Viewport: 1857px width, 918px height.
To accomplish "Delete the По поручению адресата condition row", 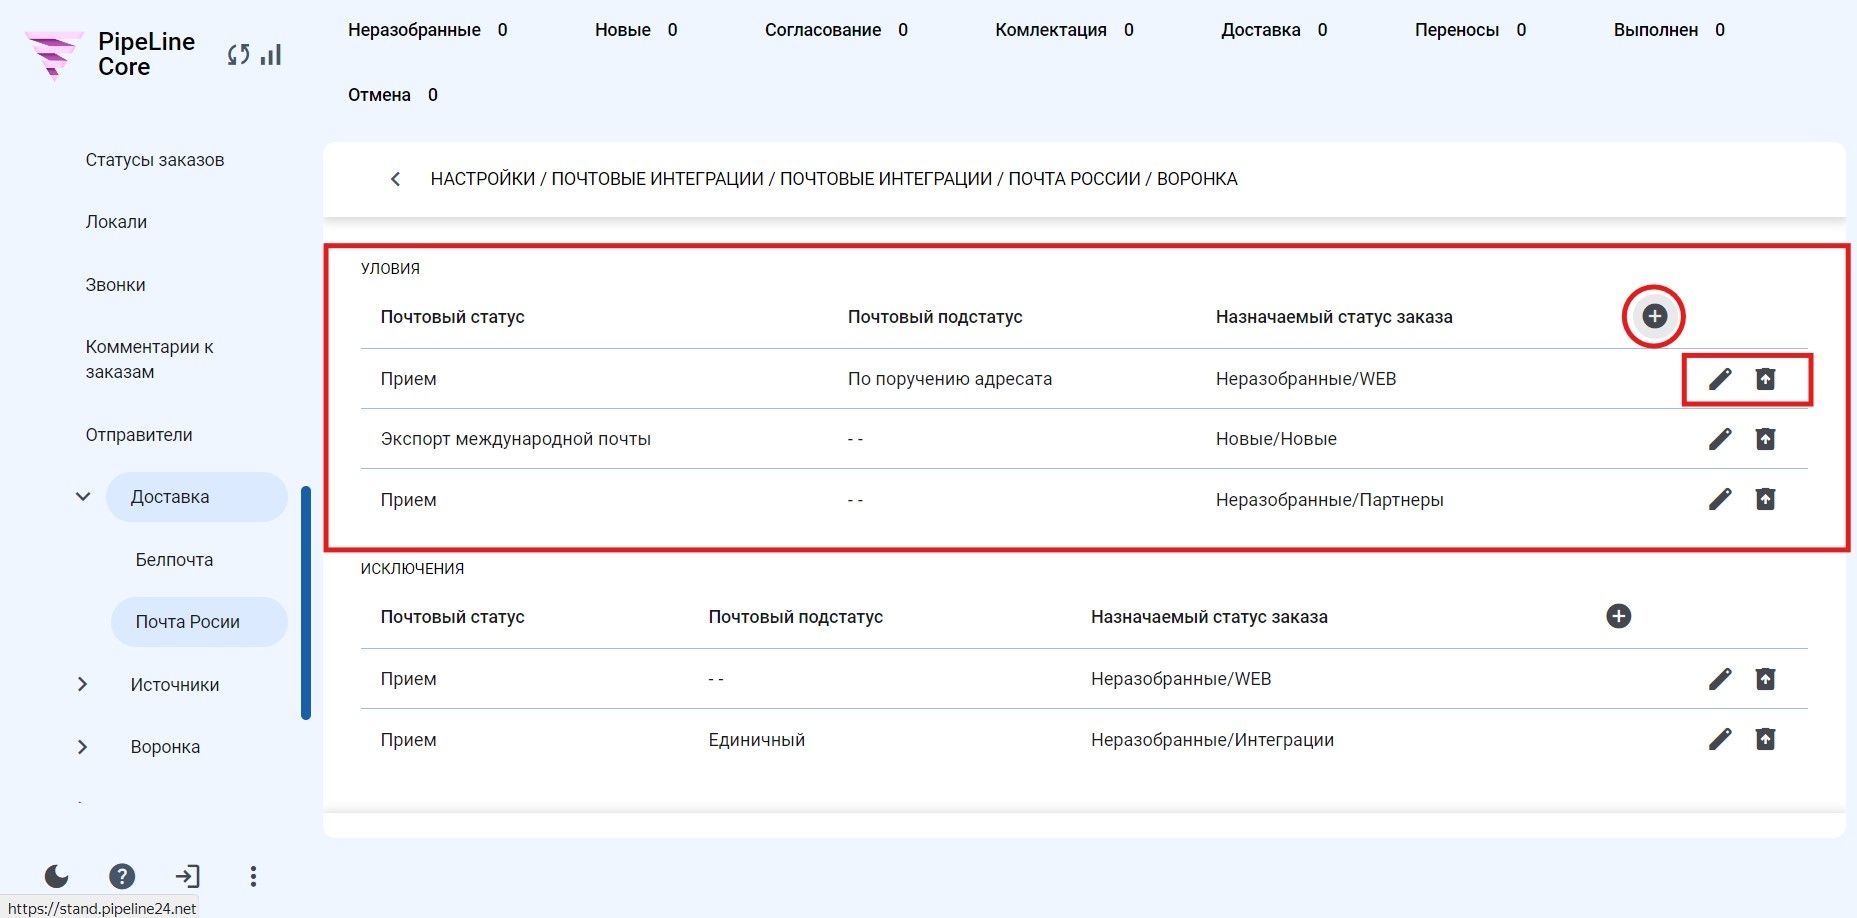I will (1765, 379).
